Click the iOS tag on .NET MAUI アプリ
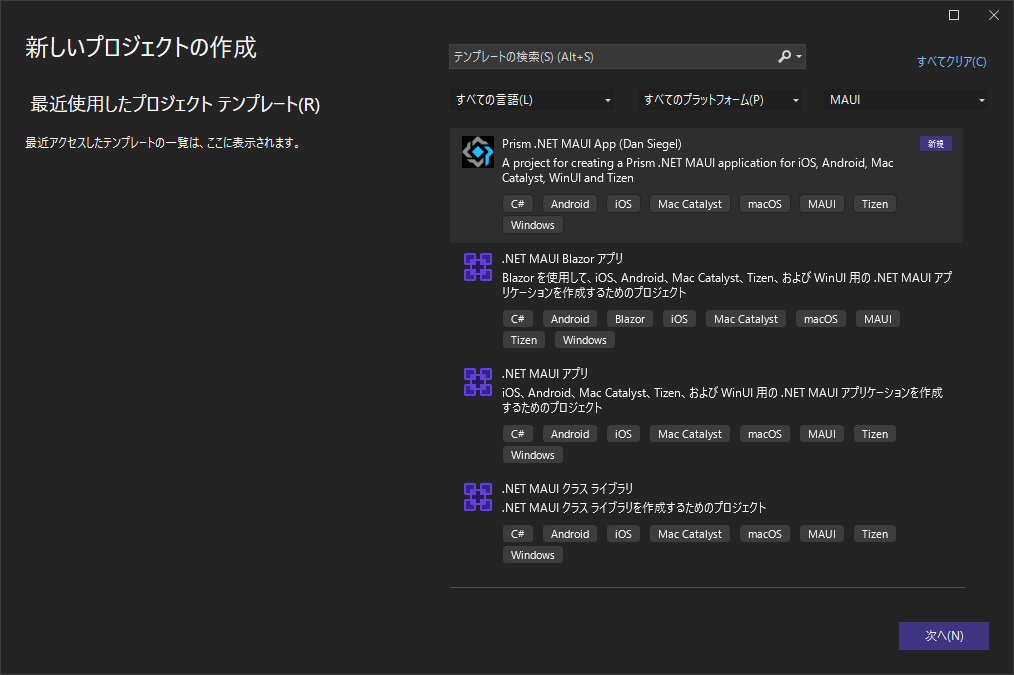This screenshot has width=1014, height=675. pos(623,434)
